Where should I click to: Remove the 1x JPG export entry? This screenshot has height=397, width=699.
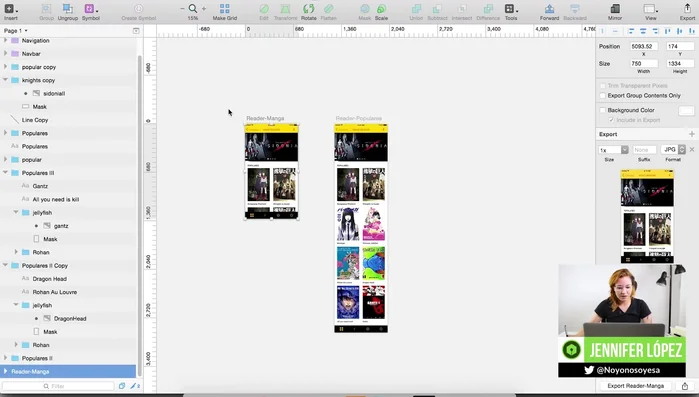click(692, 150)
